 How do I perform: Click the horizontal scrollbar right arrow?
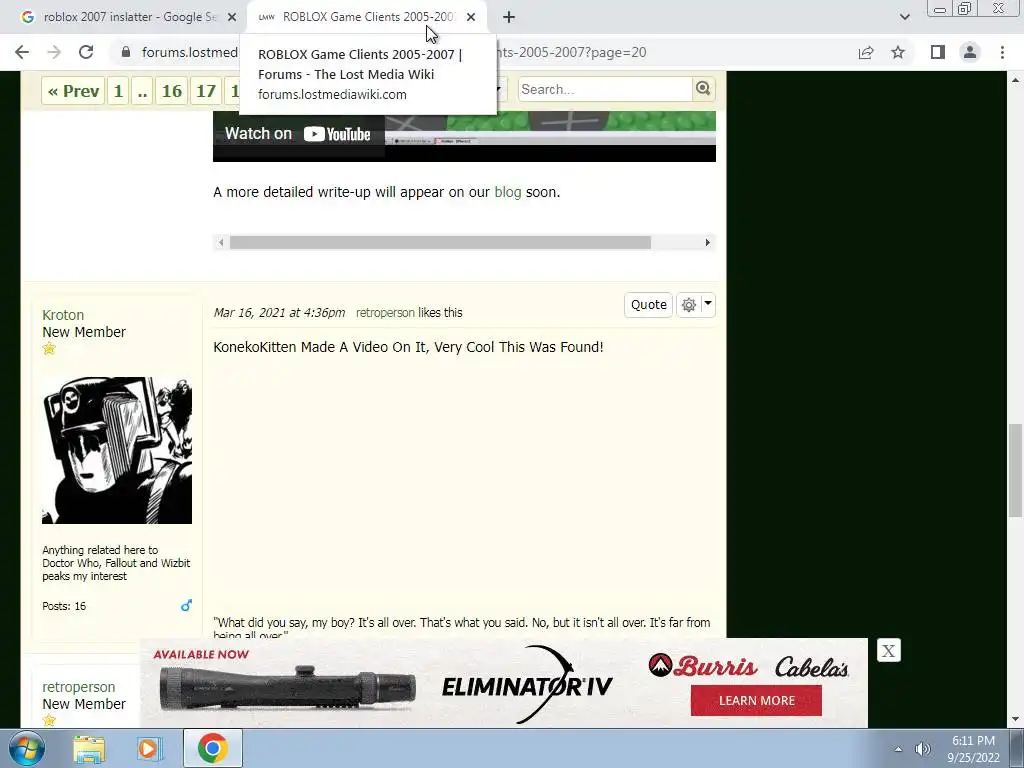pos(707,242)
